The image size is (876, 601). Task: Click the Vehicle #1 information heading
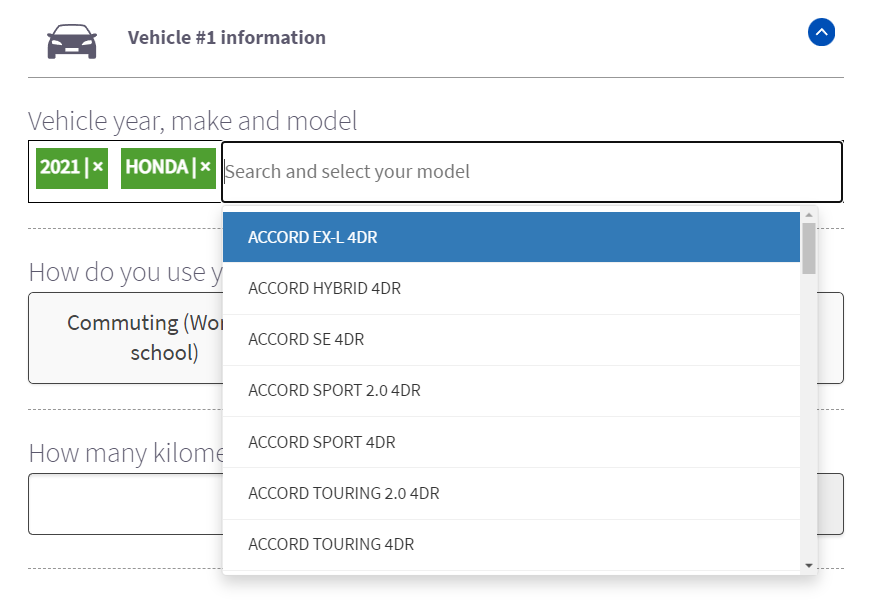(x=227, y=38)
